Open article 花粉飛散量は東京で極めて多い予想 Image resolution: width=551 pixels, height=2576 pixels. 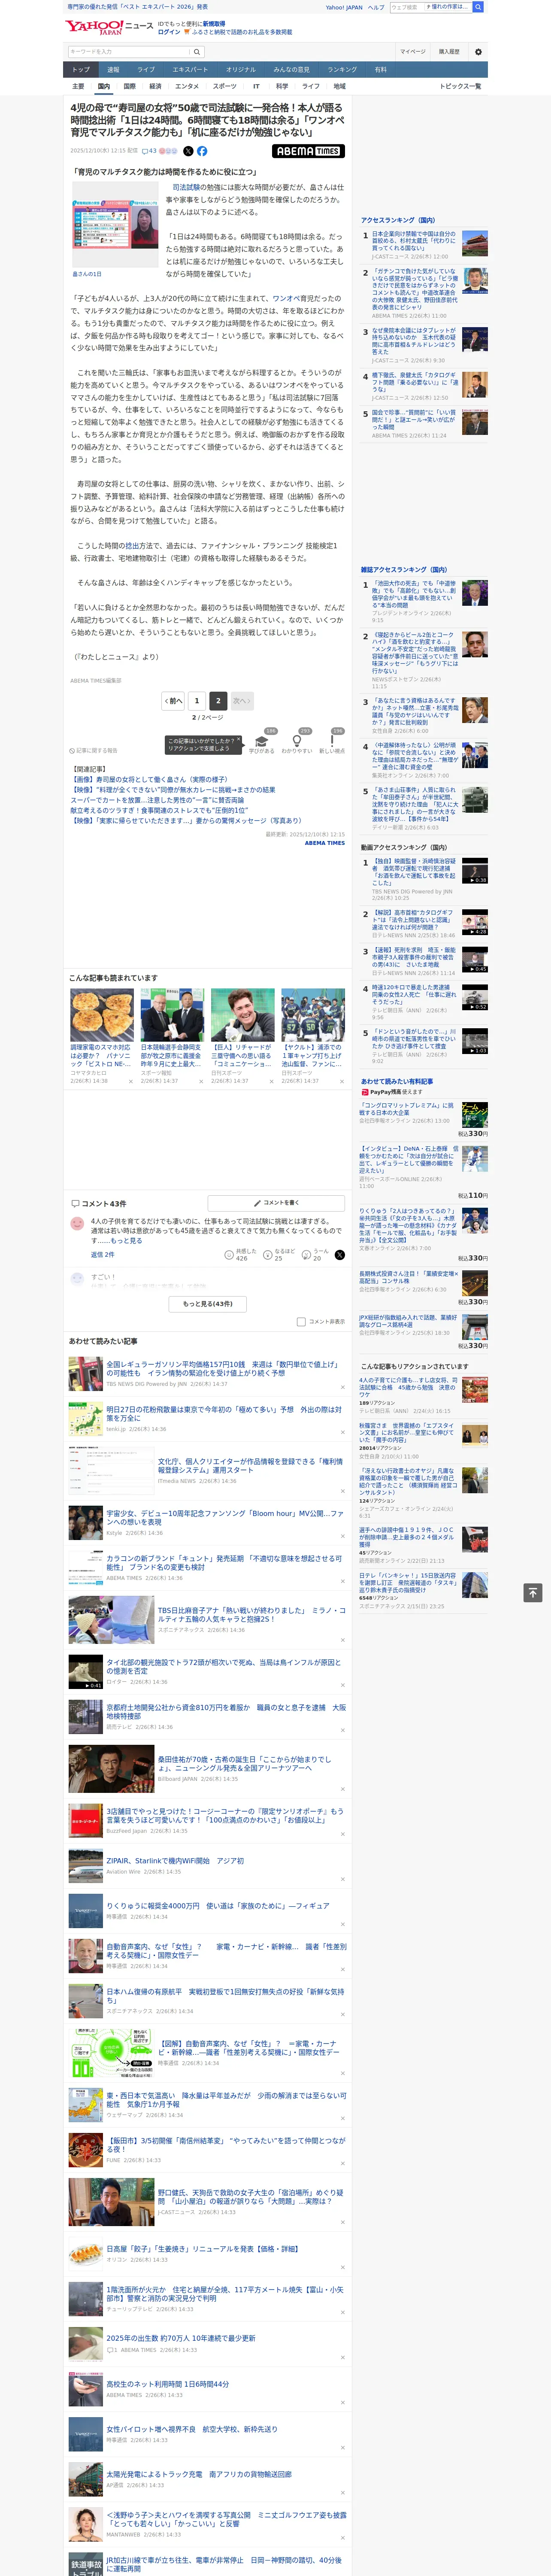[224, 1413]
